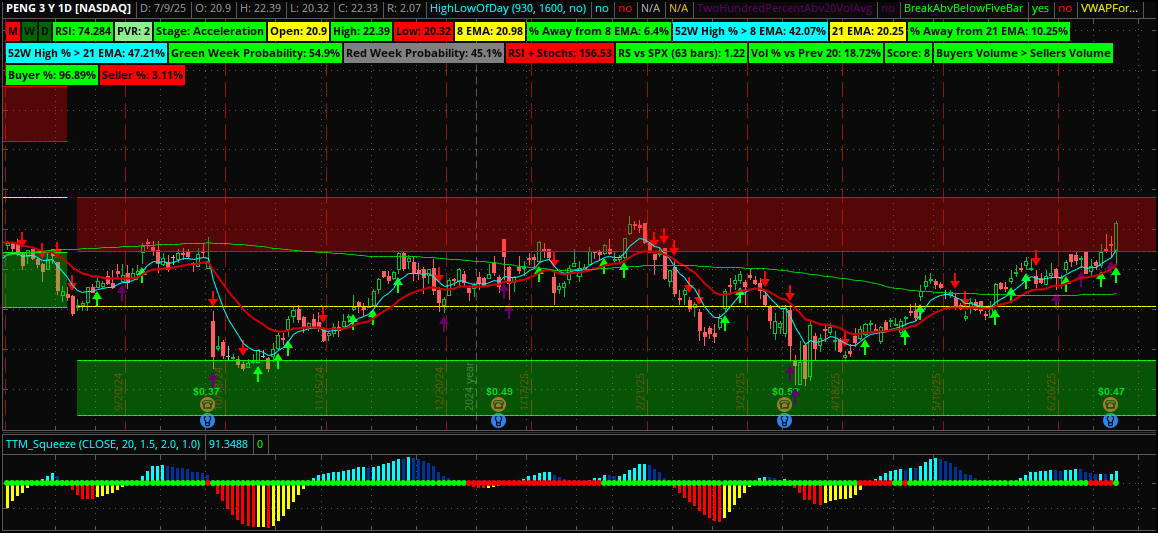
Task: Click the $0.49 earnings value
Action: pyautogui.click(x=499, y=391)
